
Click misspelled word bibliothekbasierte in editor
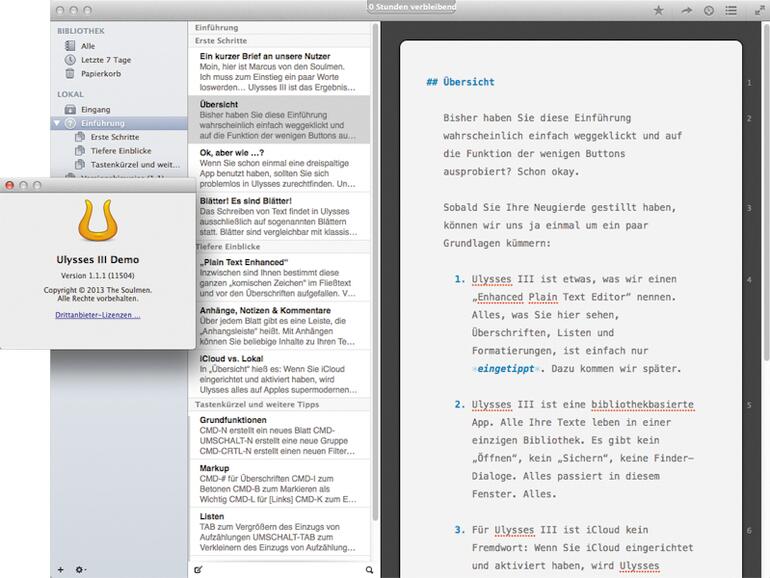coord(642,405)
